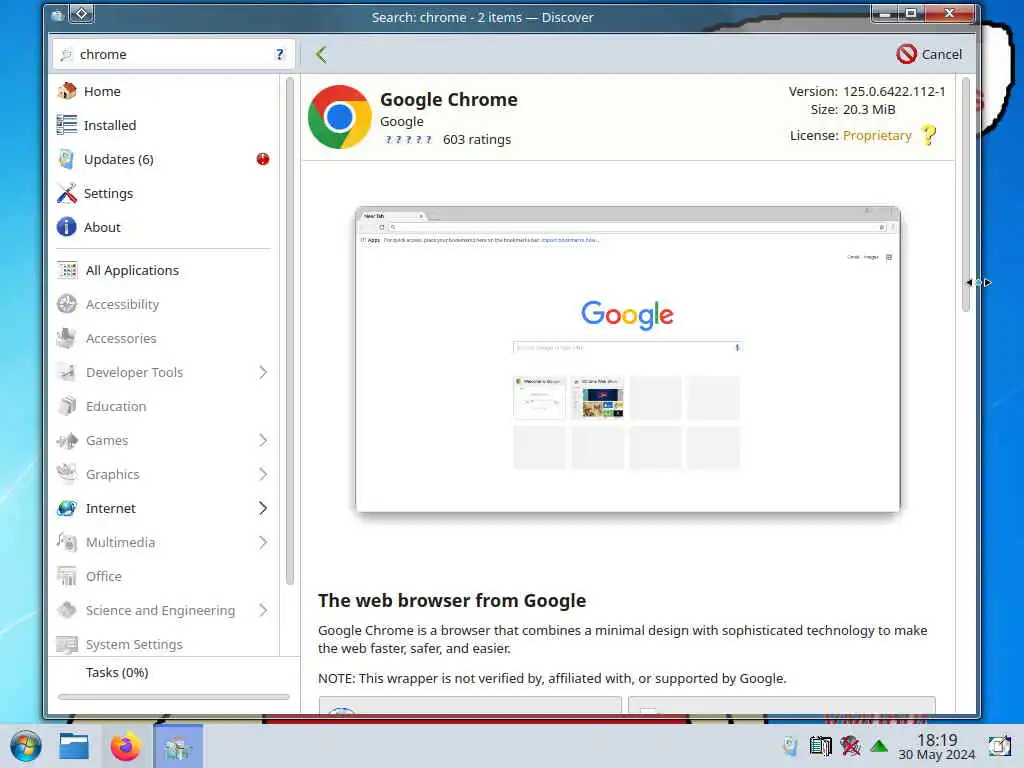The image size is (1024, 768).
Task: Click the main content vertical scrollbar
Action: click(966, 195)
